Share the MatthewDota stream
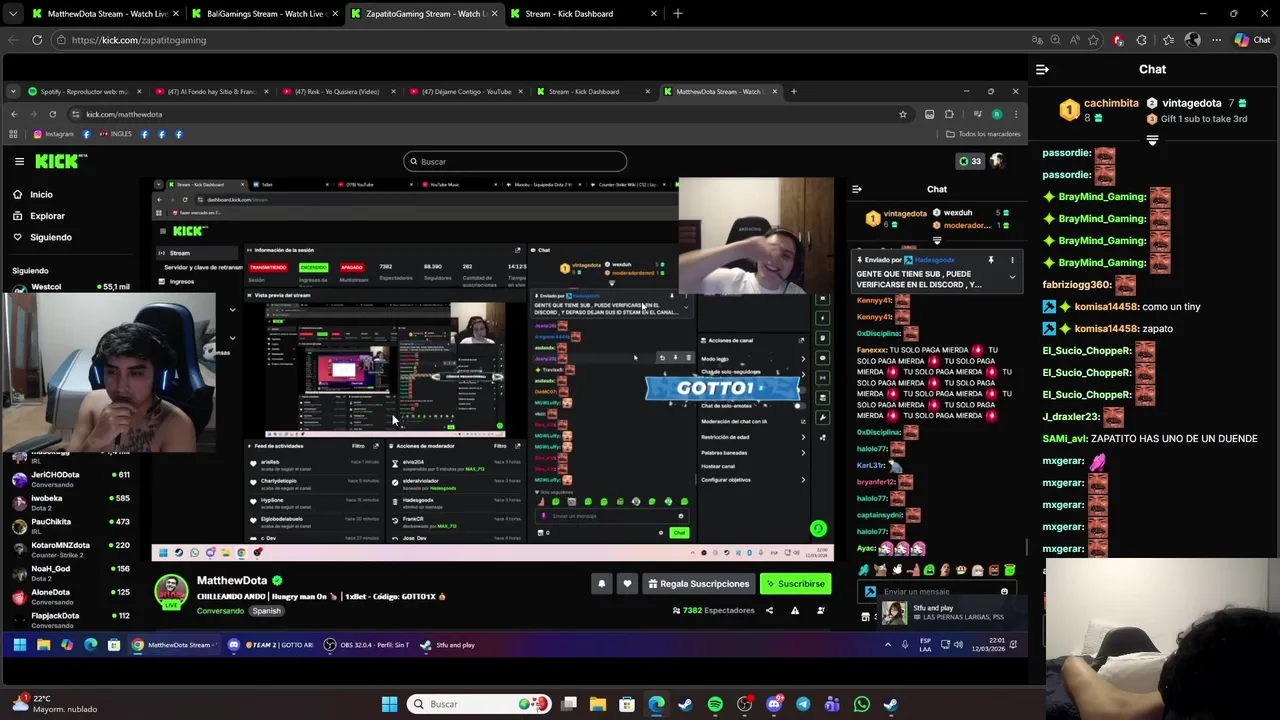The image size is (1280, 720). (x=769, y=610)
